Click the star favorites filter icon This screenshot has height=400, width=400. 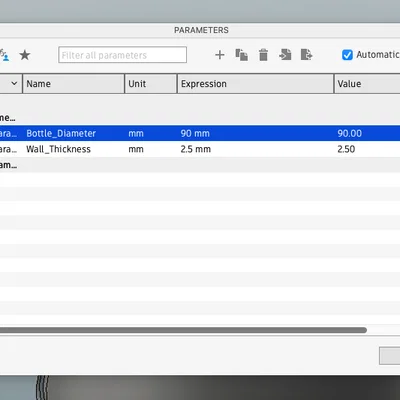coord(25,55)
